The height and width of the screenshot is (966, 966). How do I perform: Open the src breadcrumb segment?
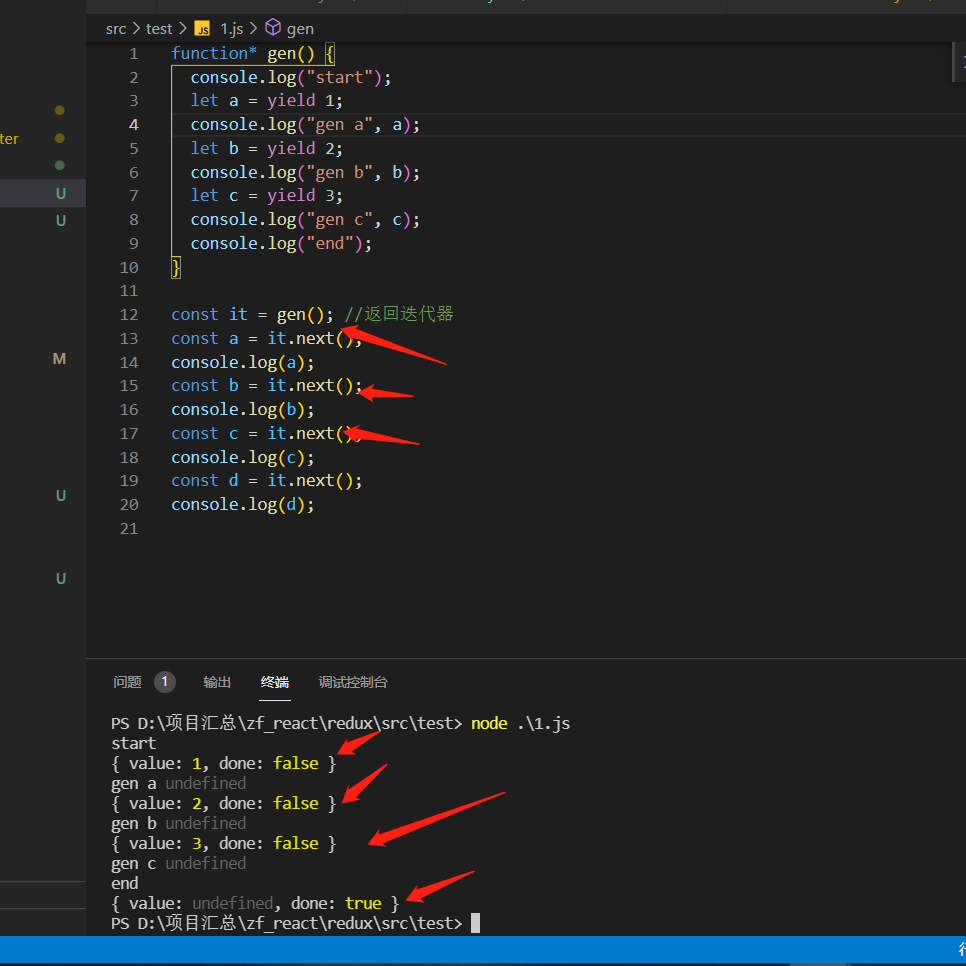[x=116, y=29]
